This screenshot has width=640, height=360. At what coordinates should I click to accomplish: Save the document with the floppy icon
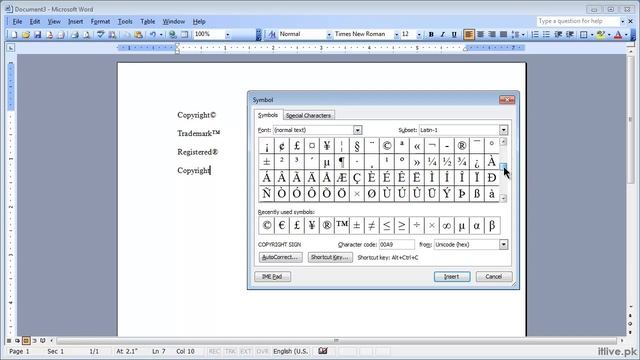pos(38,35)
